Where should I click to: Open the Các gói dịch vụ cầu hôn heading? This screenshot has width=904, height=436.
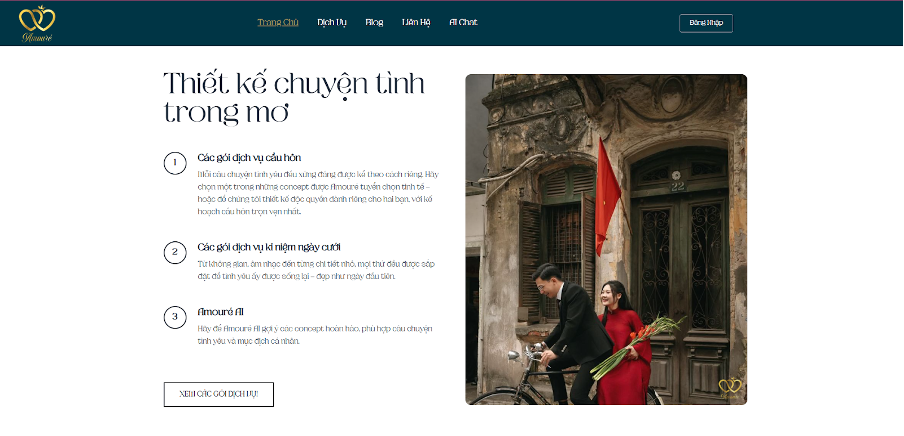tap(249, 157)
